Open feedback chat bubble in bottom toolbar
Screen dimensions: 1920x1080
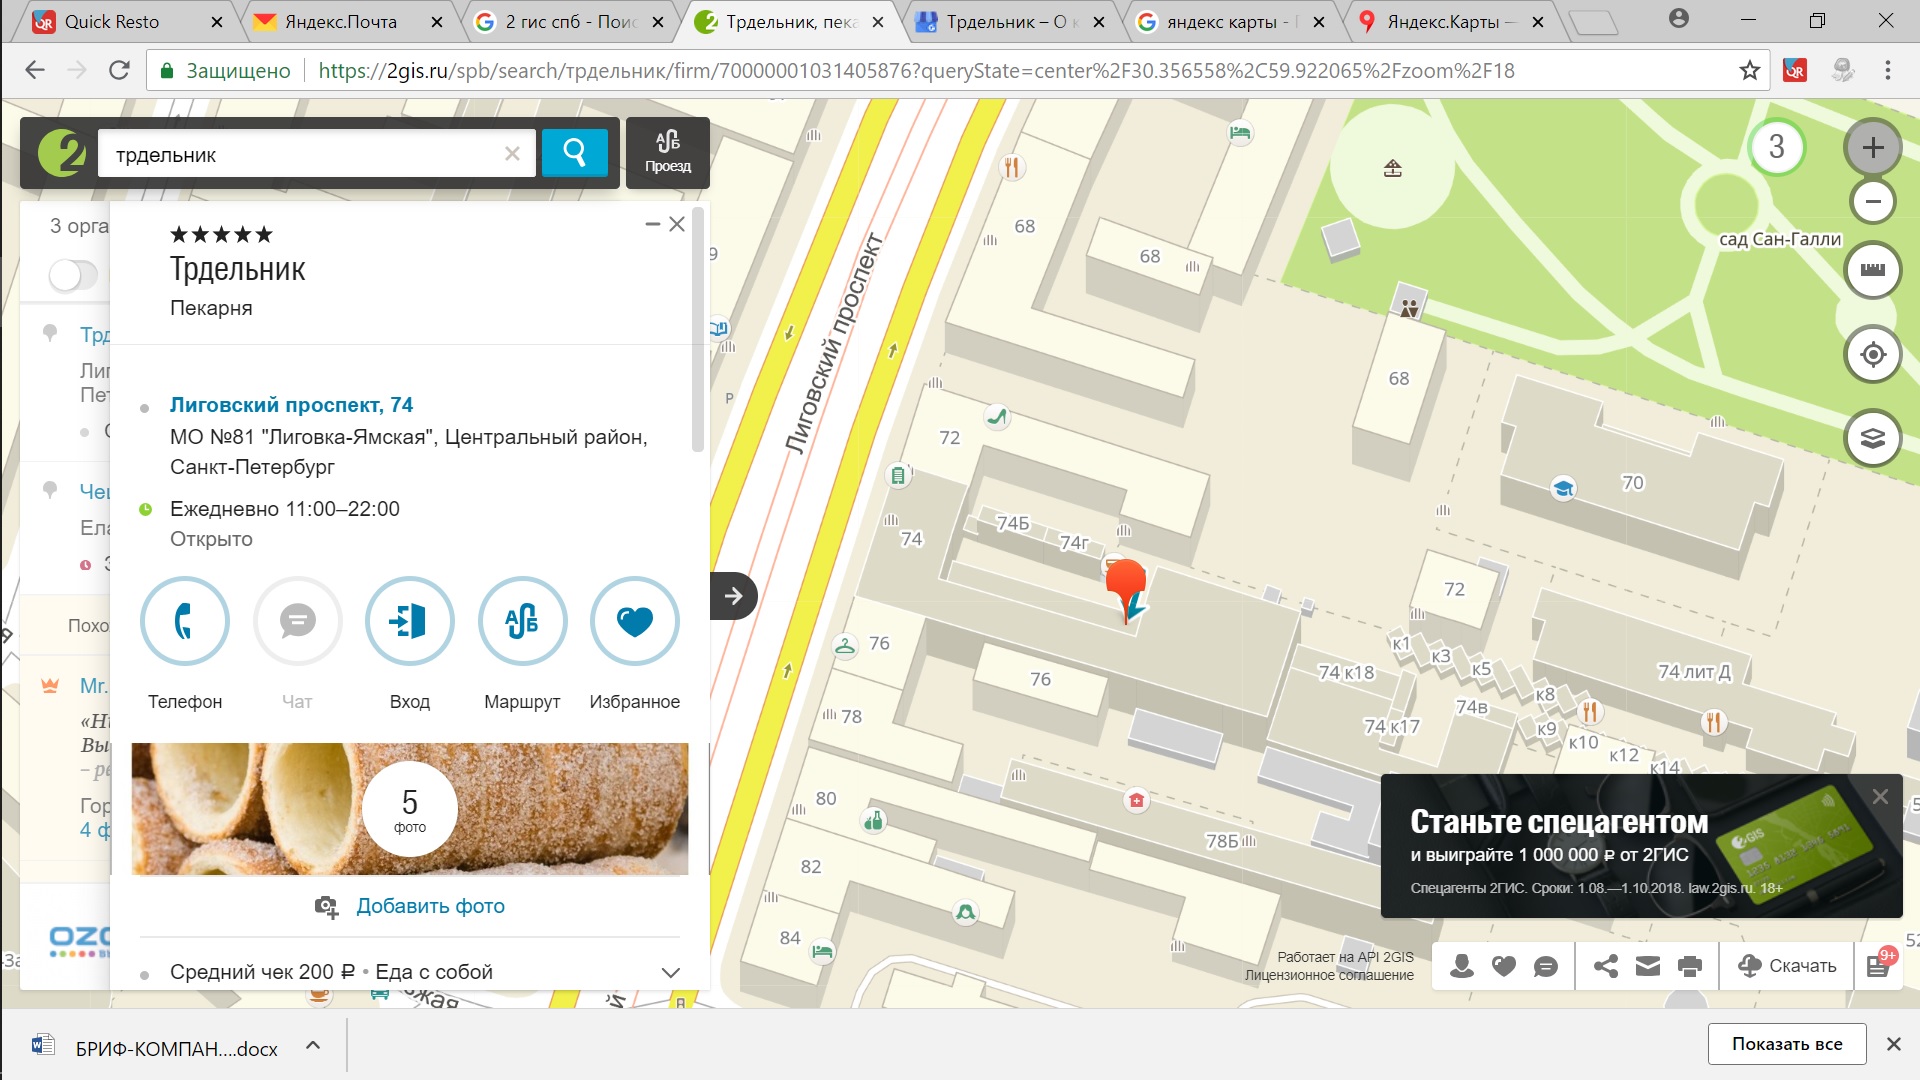1545,966
